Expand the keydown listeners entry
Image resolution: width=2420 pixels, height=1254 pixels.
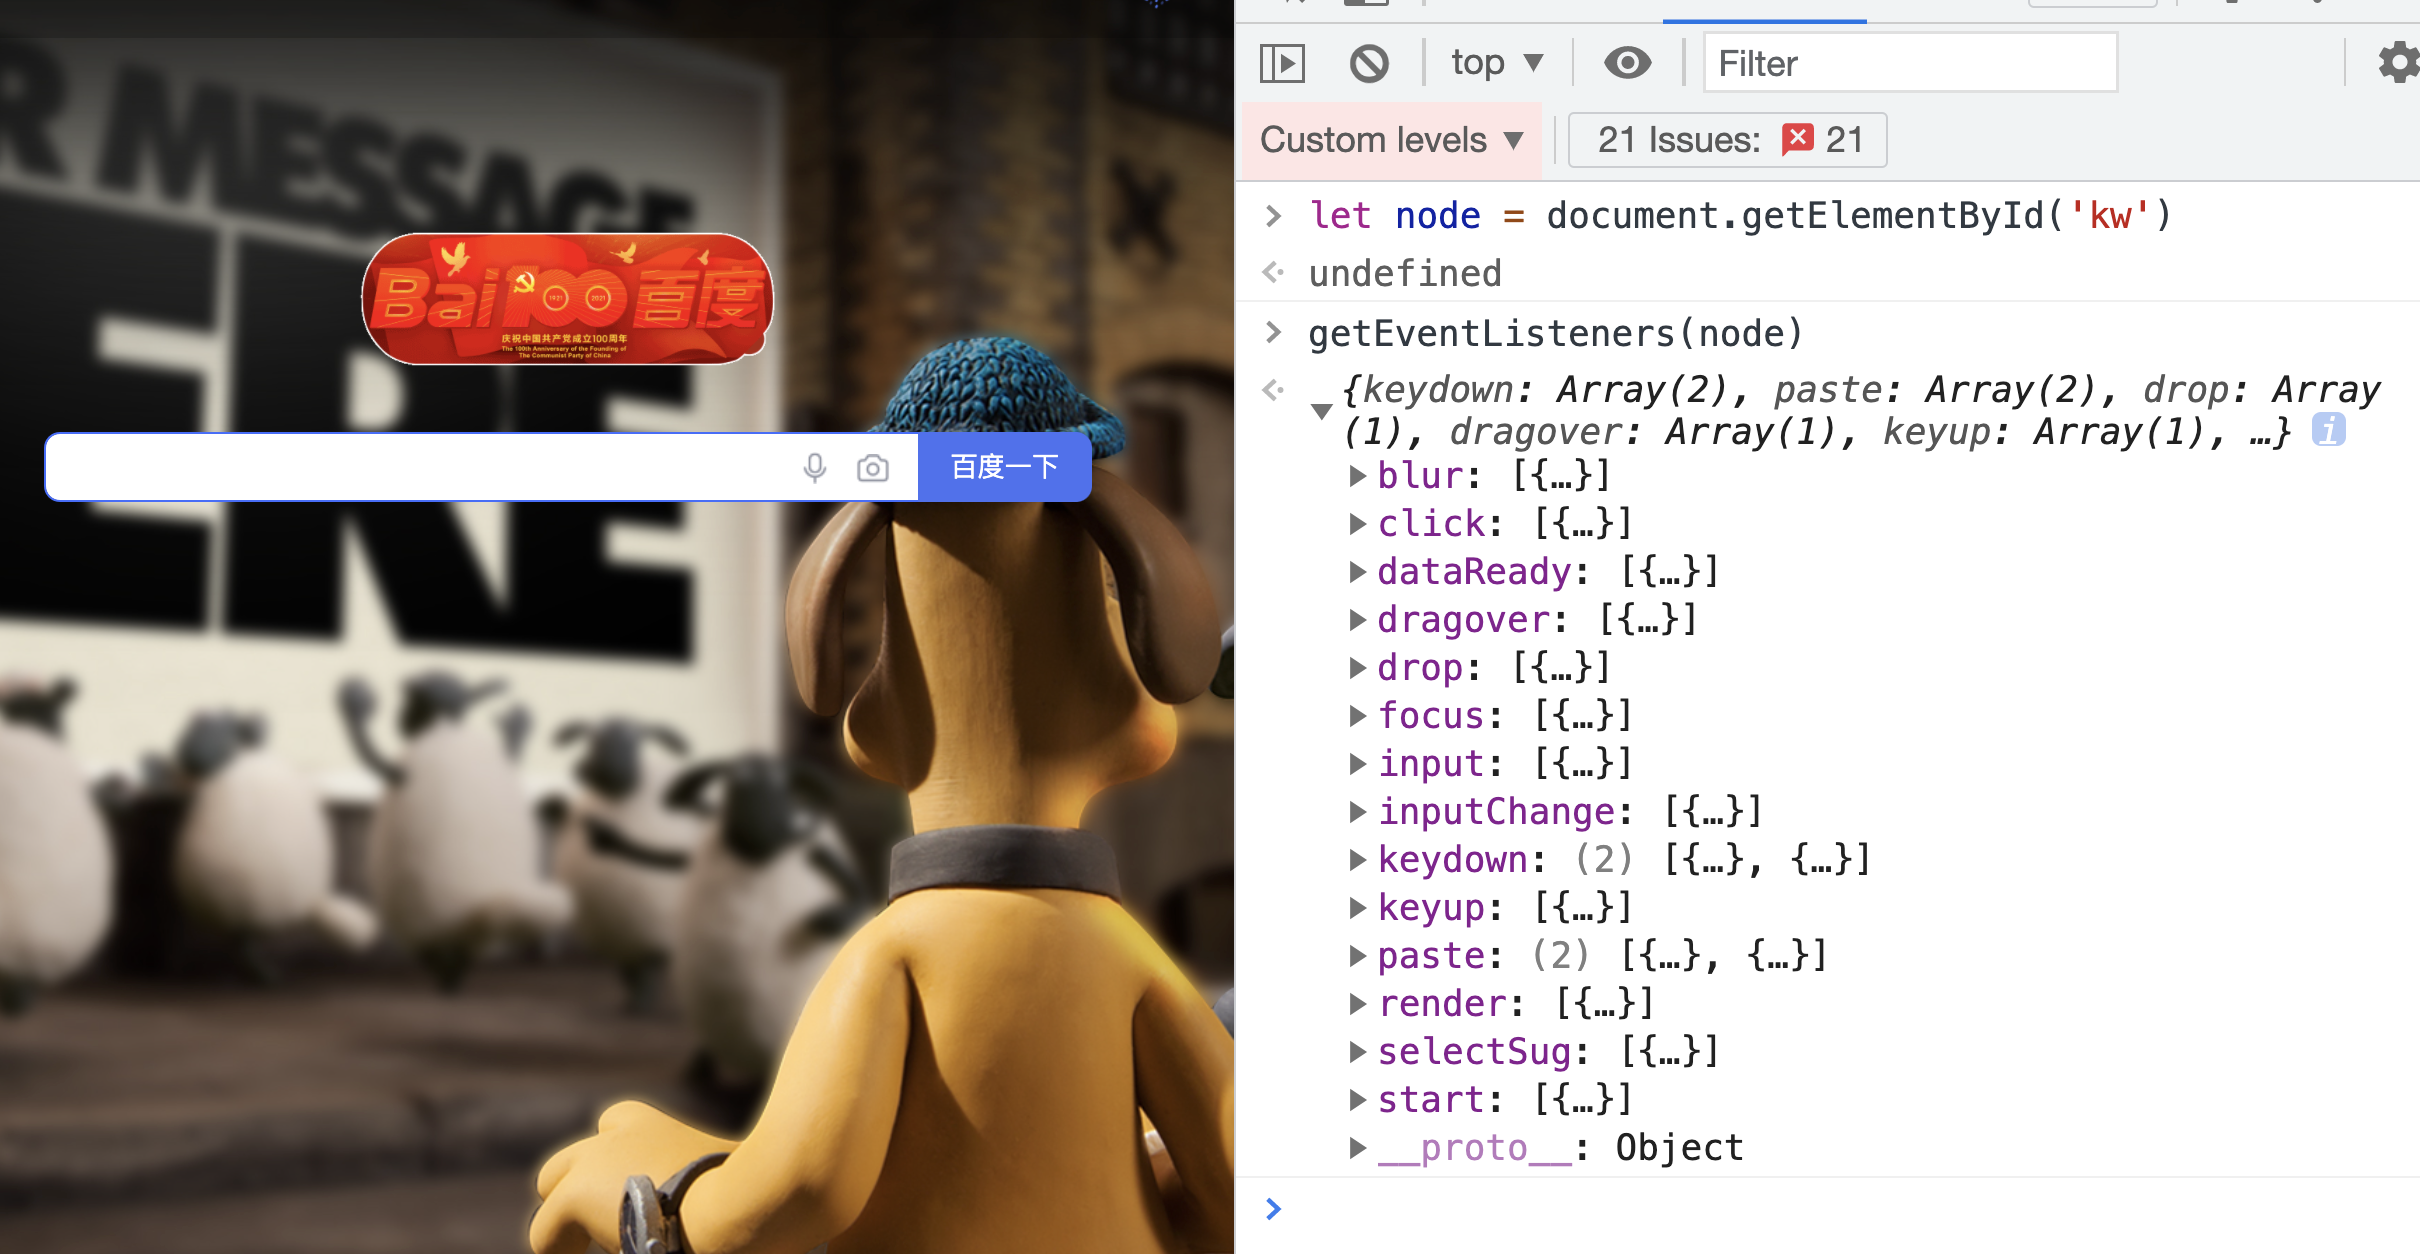tap(1357, 859)
